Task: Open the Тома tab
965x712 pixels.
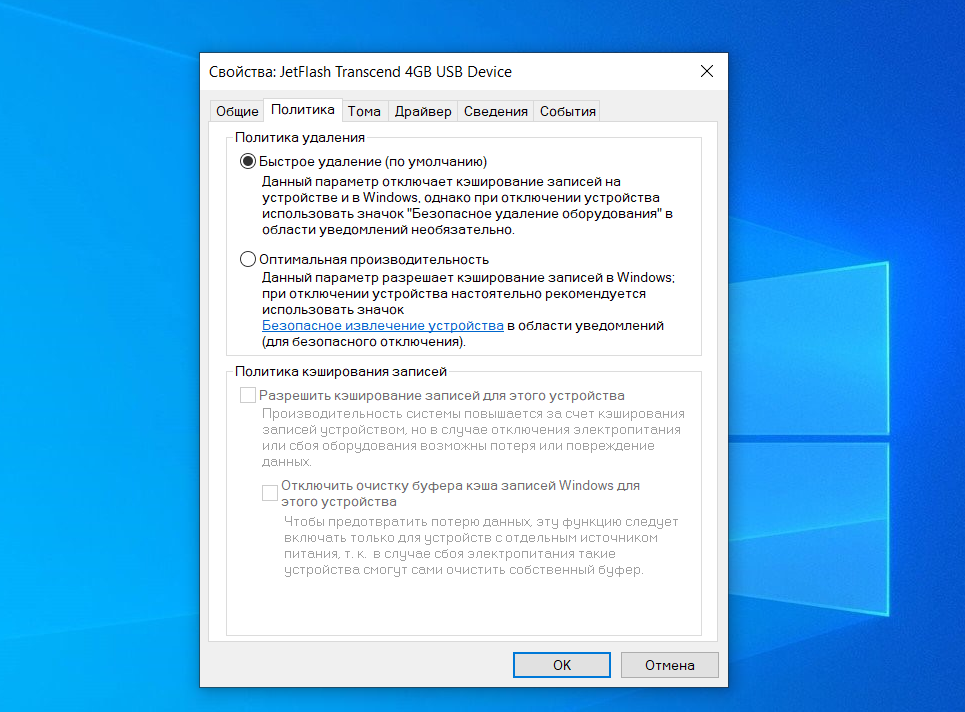Action: (x=364, y=111)
